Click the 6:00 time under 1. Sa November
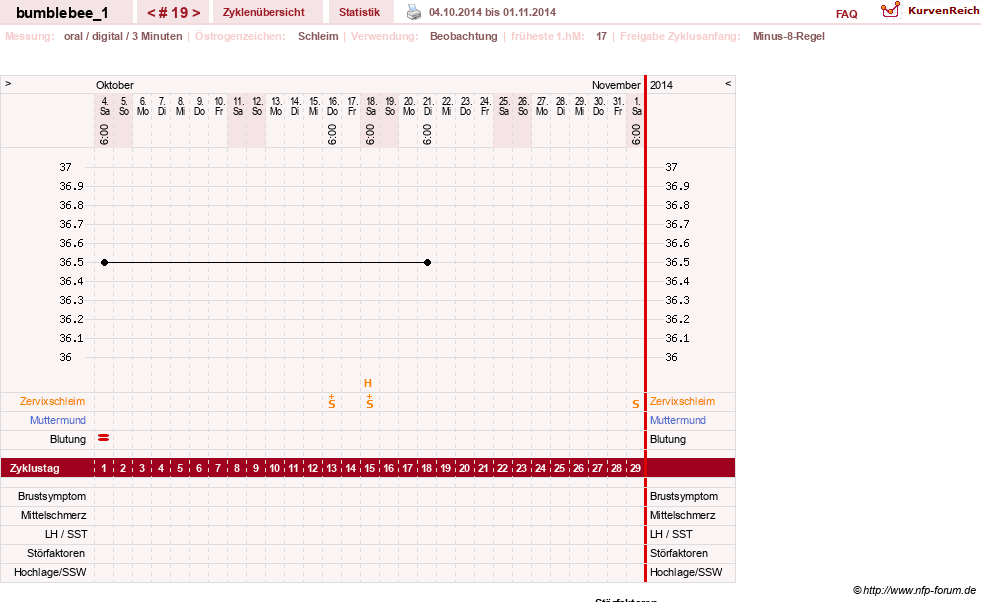Image resolution: width=981 pixels, height=602 pixels. click(x=636, y=135)
